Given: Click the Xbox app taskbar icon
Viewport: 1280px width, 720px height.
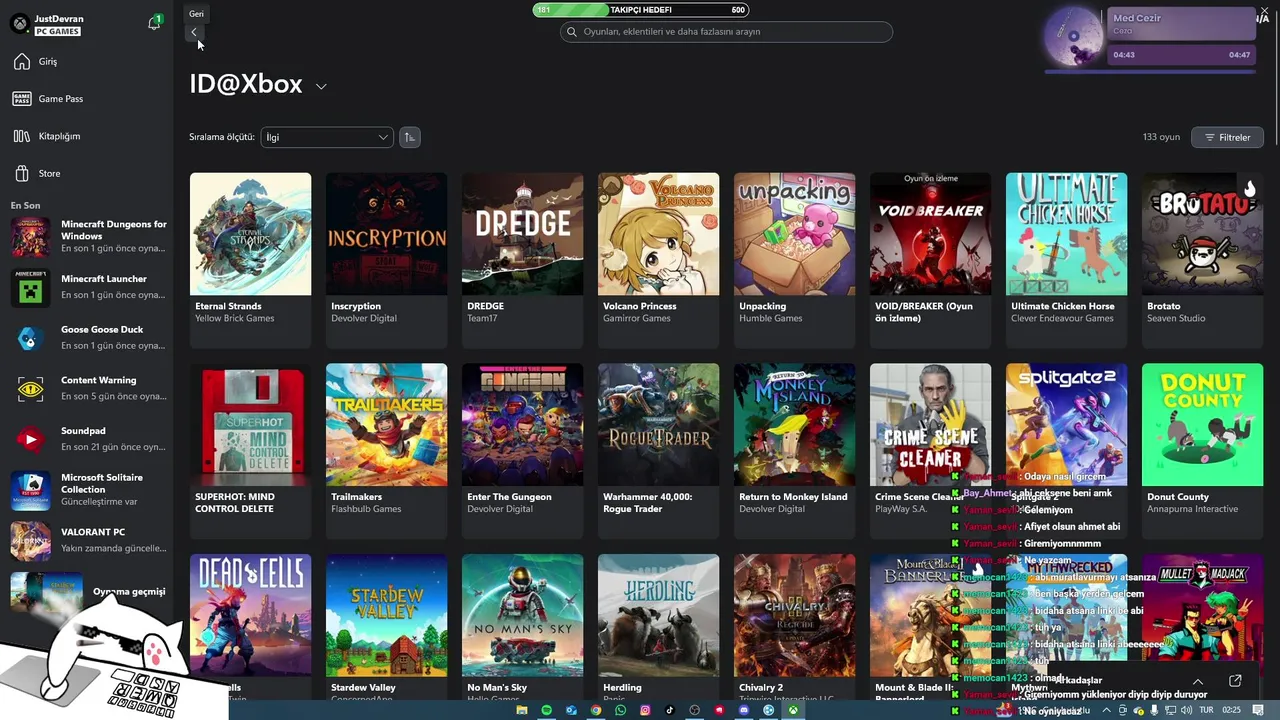Looking at the screenshot, I should (793, 710).
